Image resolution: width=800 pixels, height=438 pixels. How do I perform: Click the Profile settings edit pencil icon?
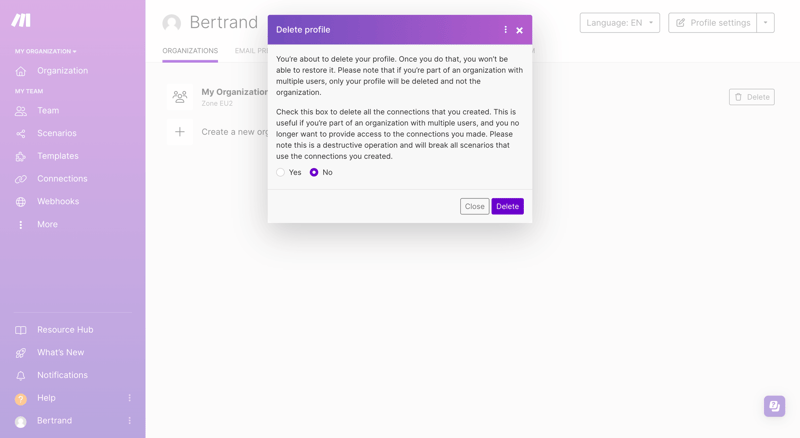point(680,23)
